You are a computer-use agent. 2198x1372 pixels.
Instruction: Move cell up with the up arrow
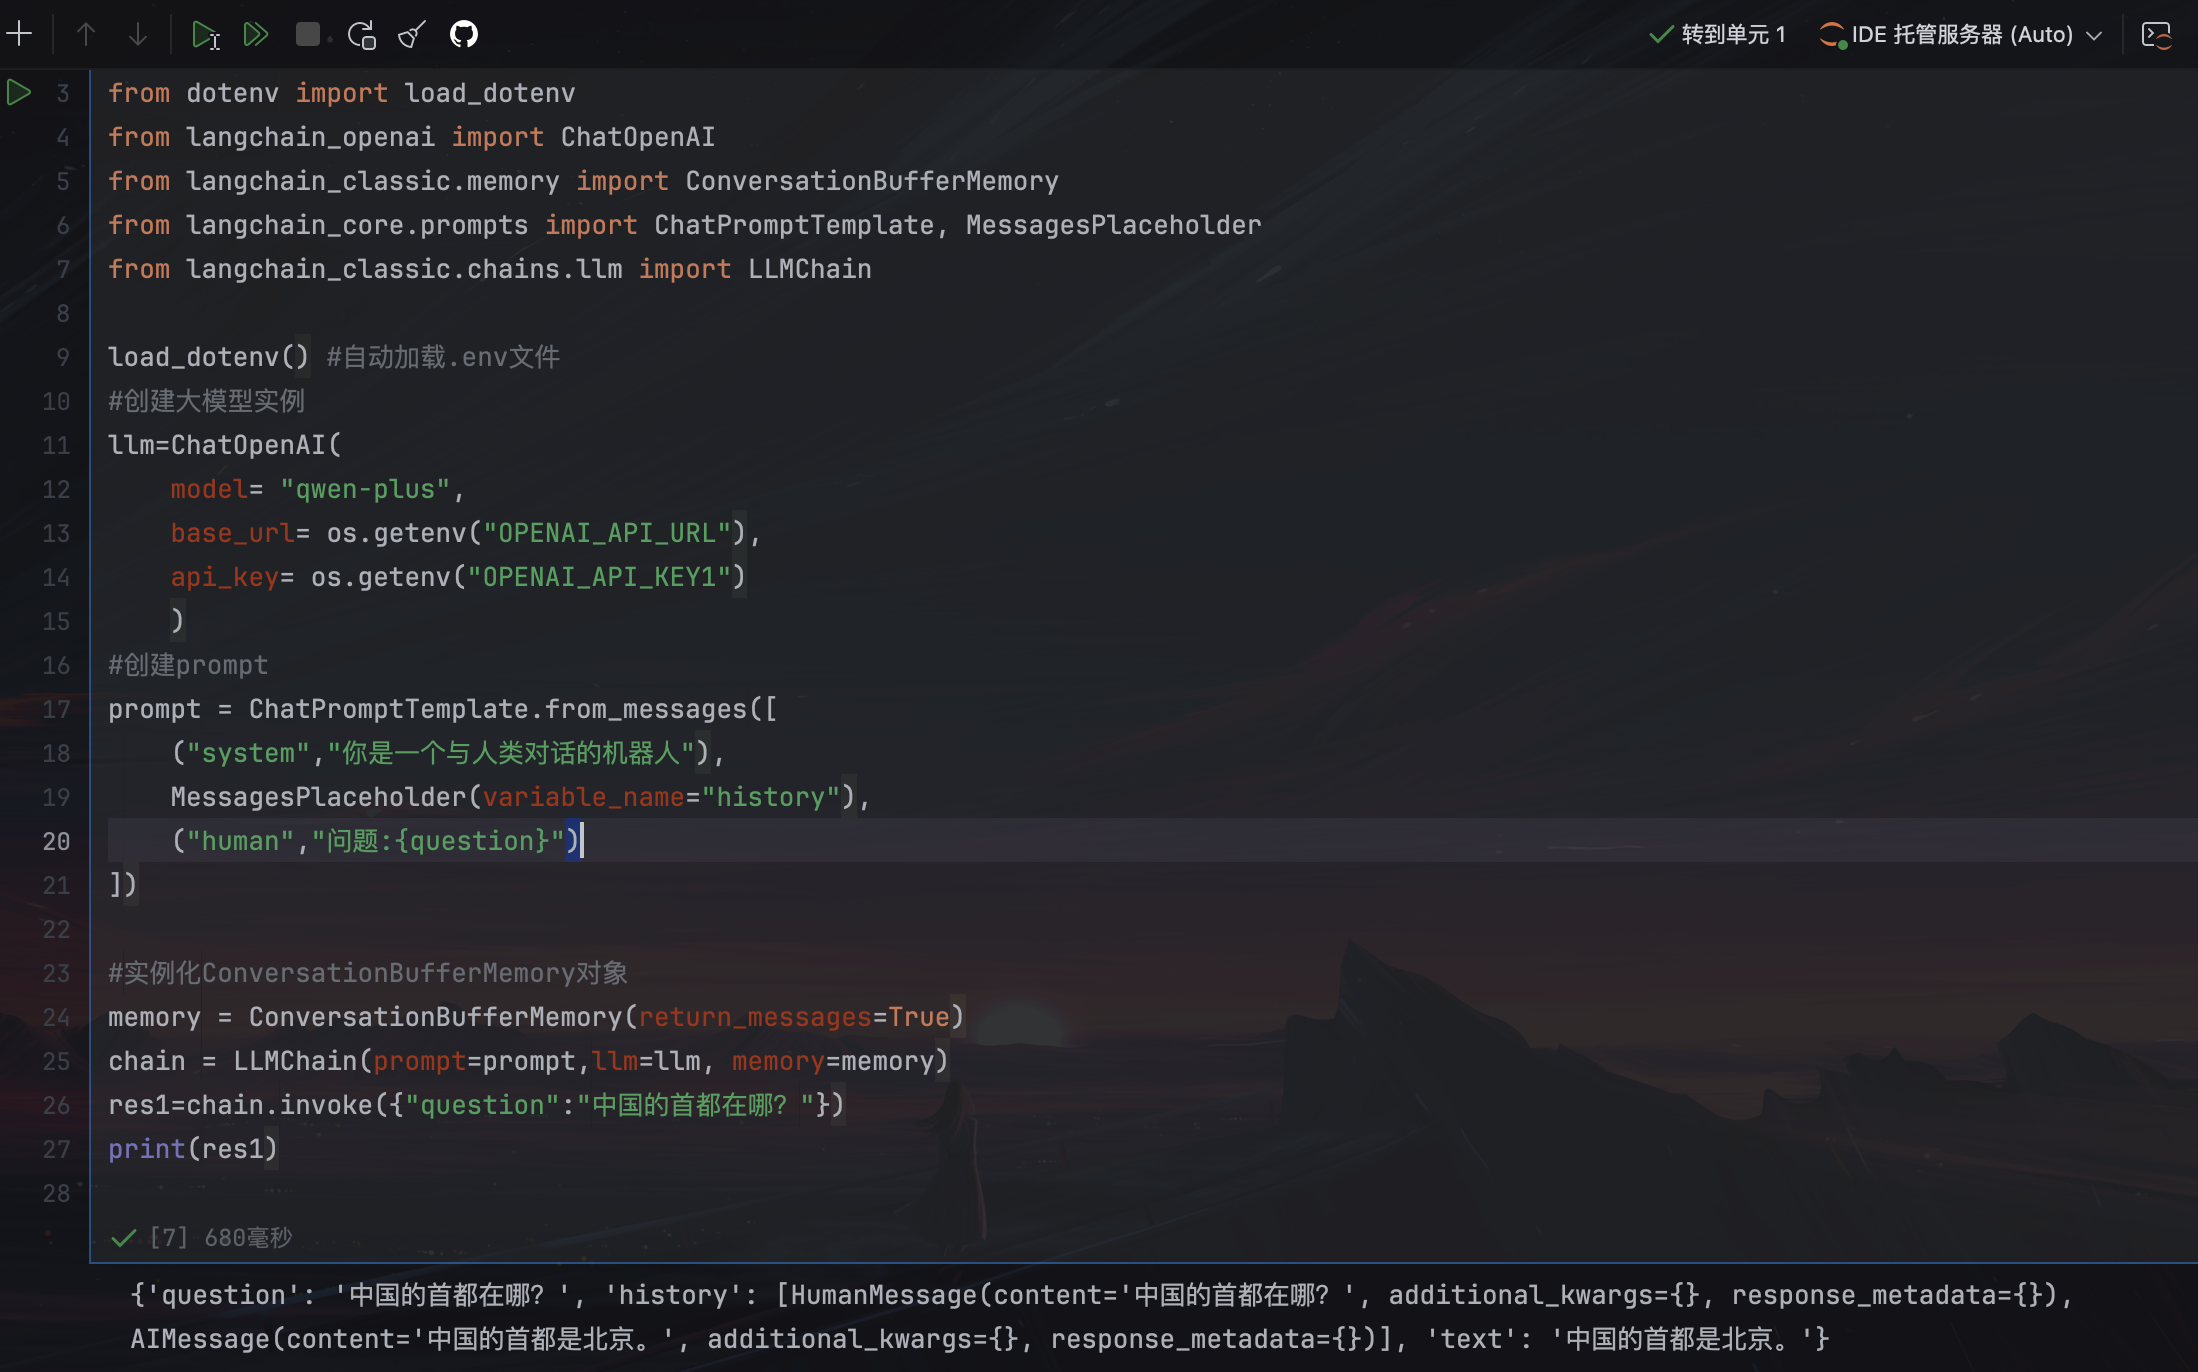coord(86,34)
